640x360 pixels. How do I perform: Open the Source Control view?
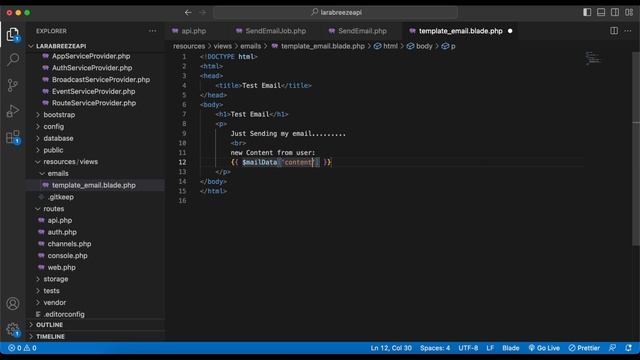pyautogui.click(x=13, y=85)
